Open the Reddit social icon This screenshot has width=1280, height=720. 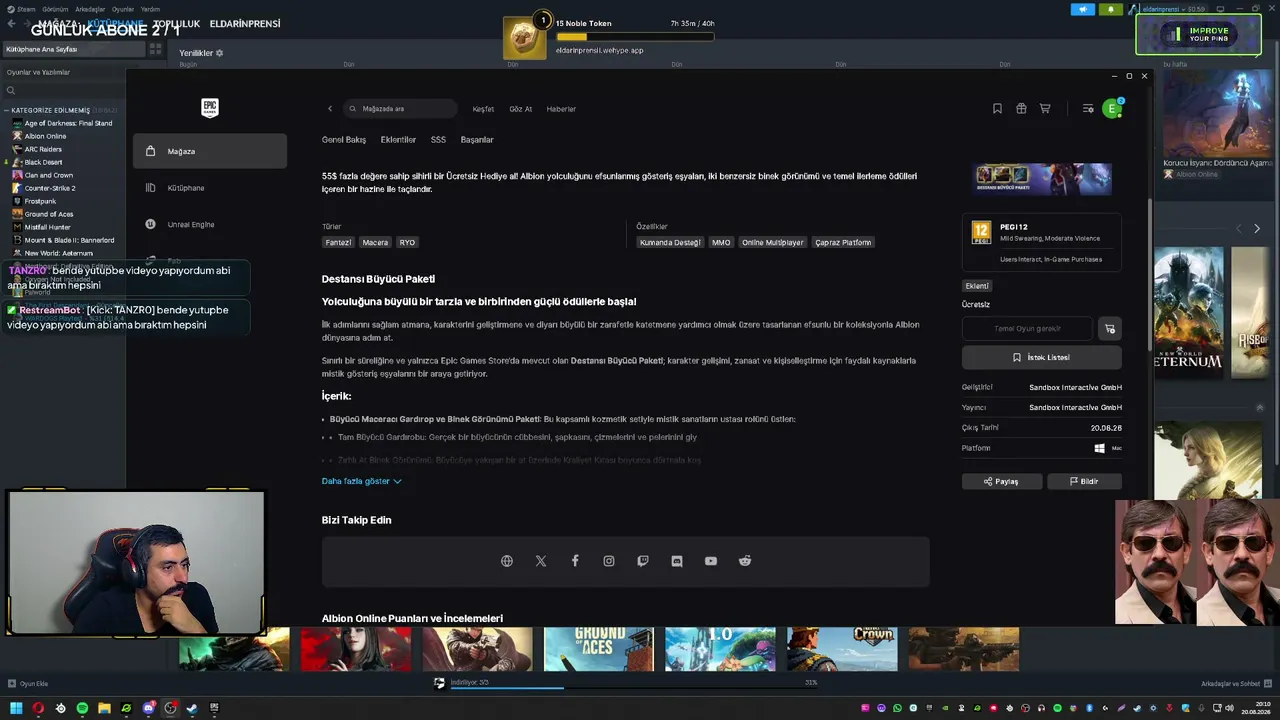[745, 561]
